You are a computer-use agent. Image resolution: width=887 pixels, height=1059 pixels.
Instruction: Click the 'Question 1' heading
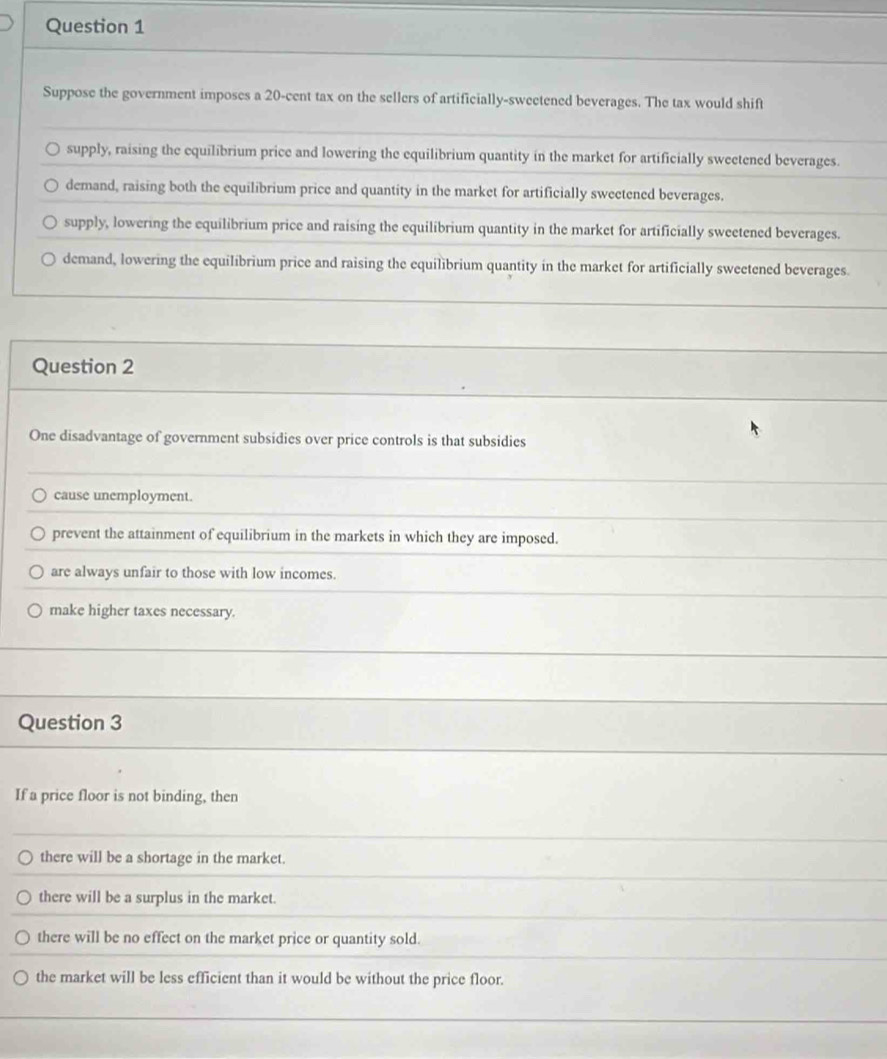(x=95, y=28)
